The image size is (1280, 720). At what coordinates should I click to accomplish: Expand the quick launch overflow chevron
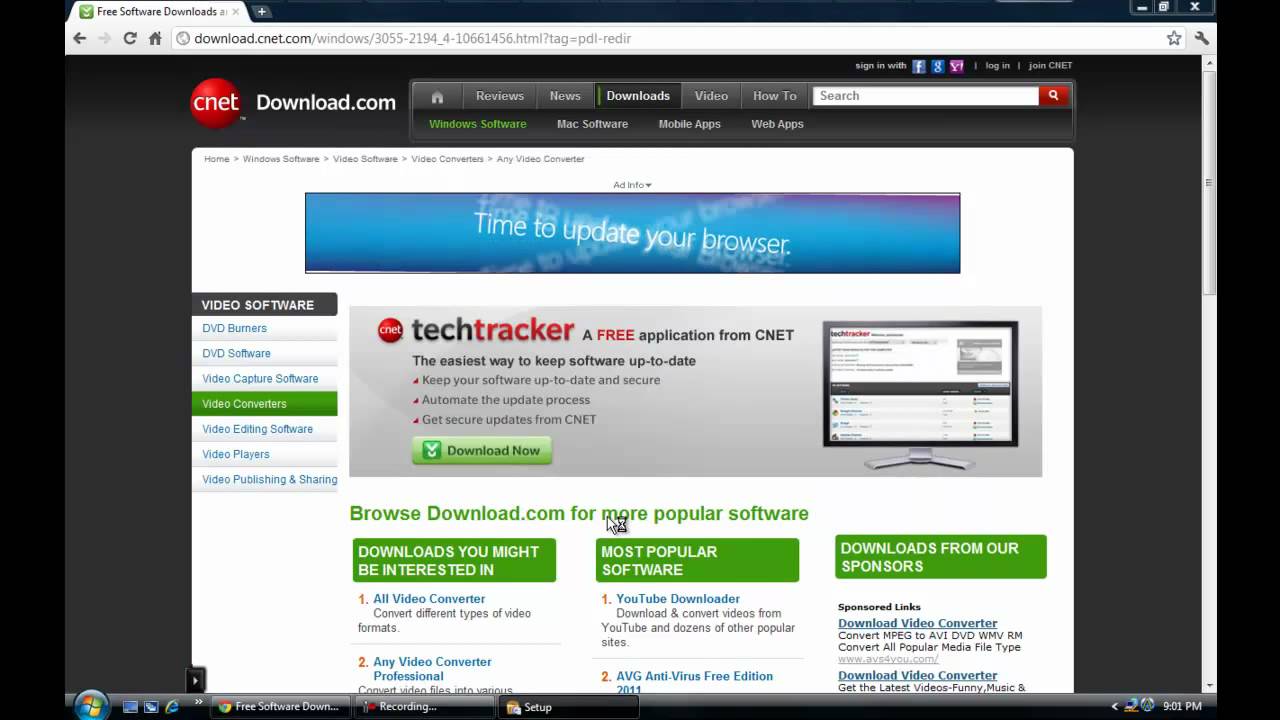click(197, 702)
